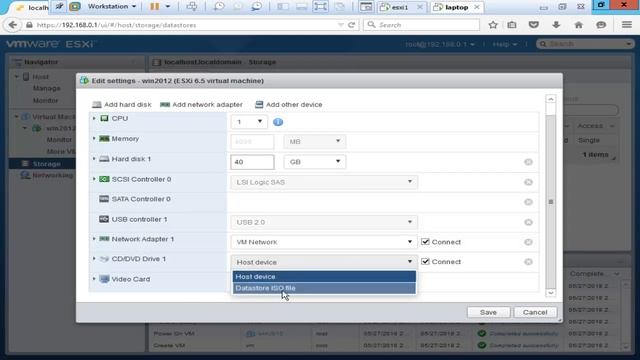
Task: Select Manage under Host in Navigator
Action: (47, 88)
